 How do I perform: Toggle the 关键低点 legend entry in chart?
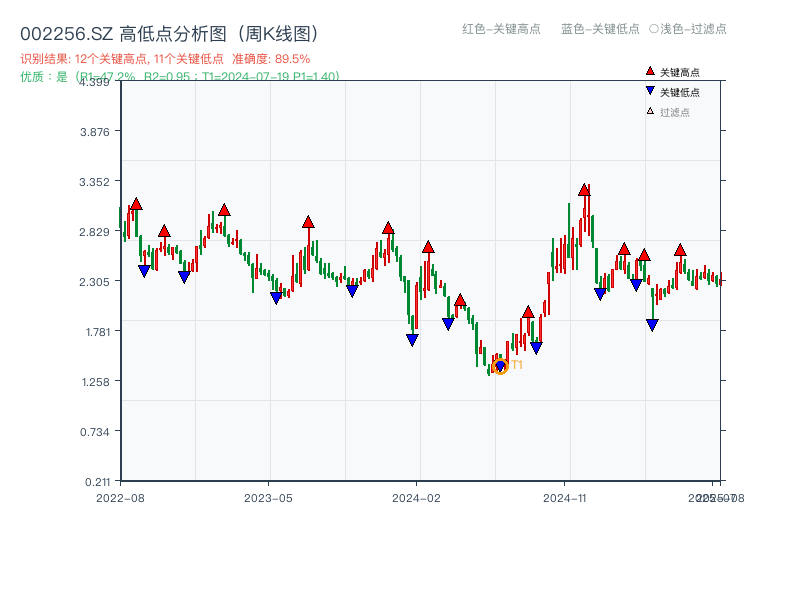coord(672,92)
